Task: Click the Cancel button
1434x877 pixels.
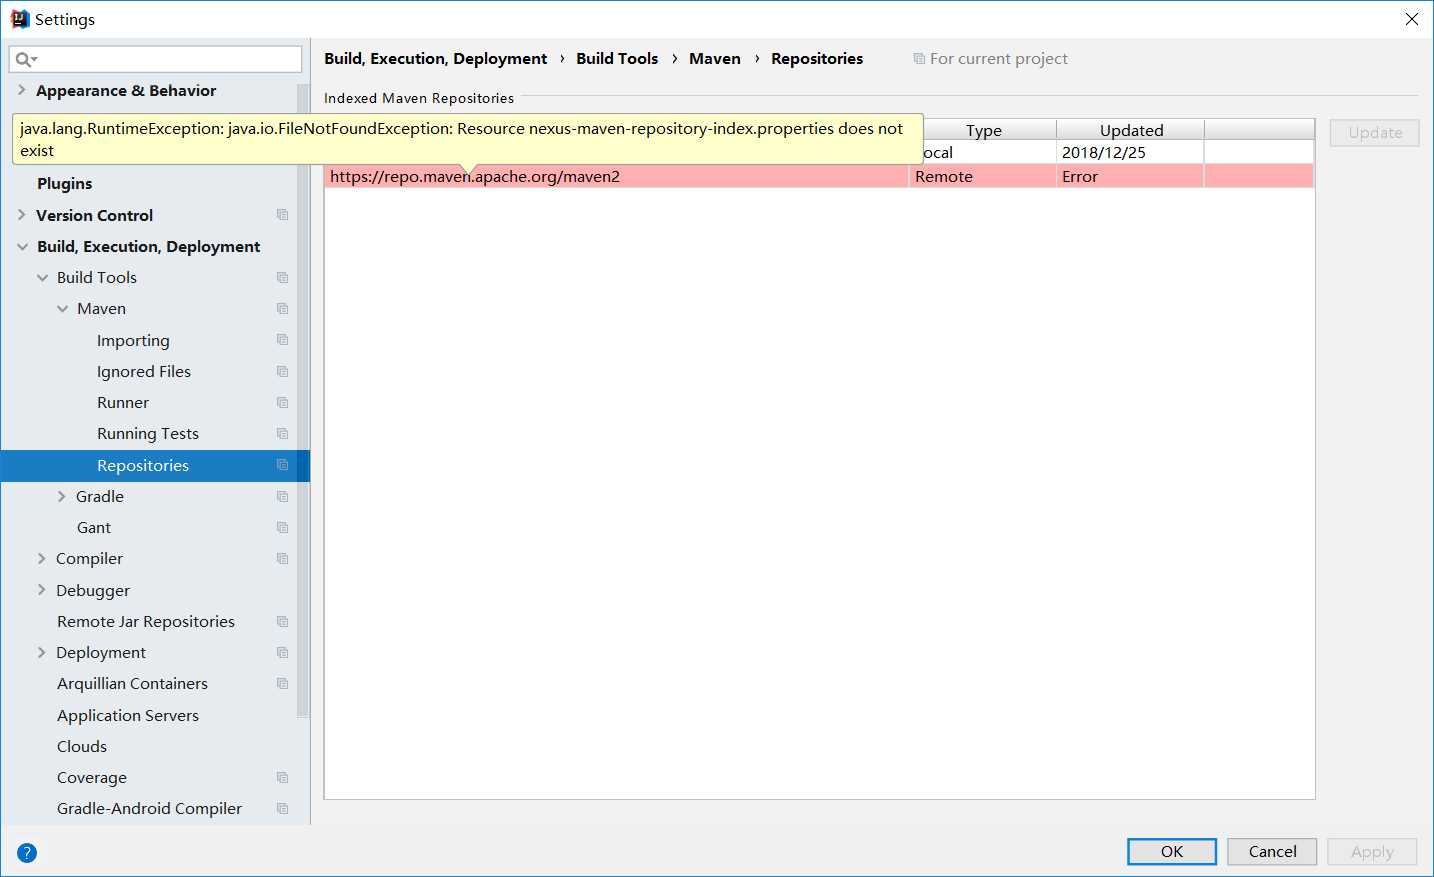Action: tap(1272, 851)
